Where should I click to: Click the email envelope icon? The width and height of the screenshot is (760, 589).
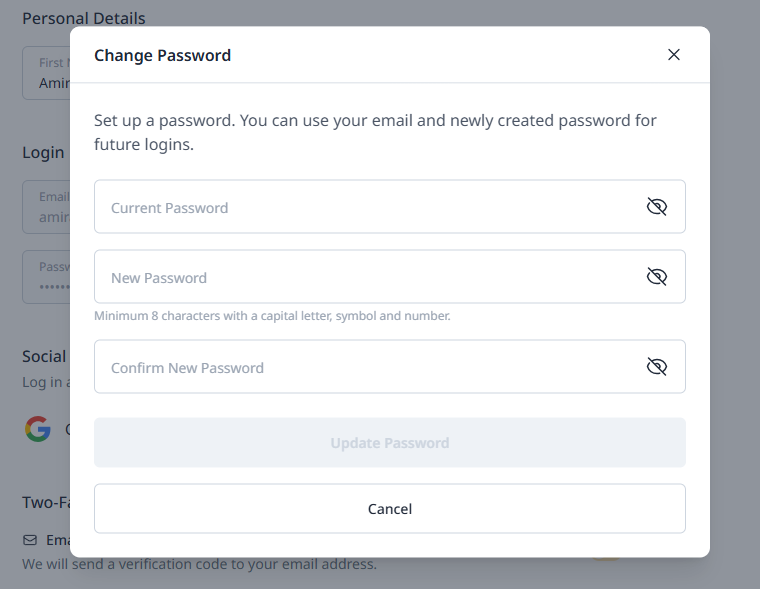tap(30, 540)
